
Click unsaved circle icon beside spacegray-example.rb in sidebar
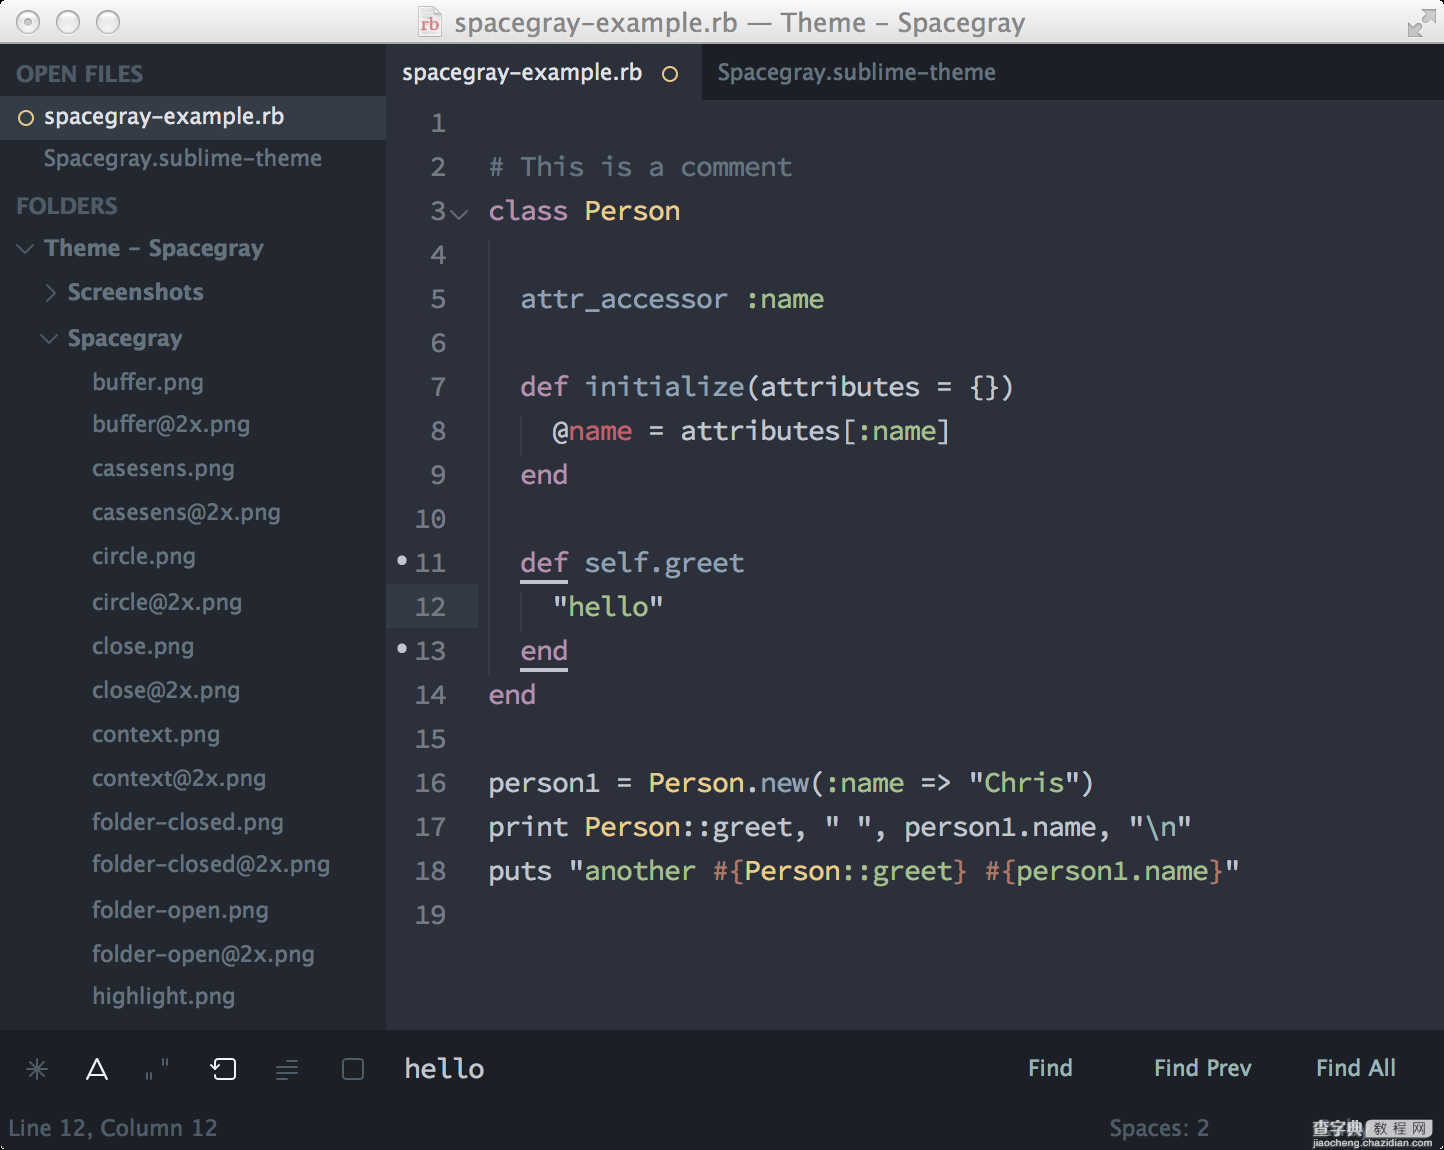pyautogui.click(x=26, y=118)
